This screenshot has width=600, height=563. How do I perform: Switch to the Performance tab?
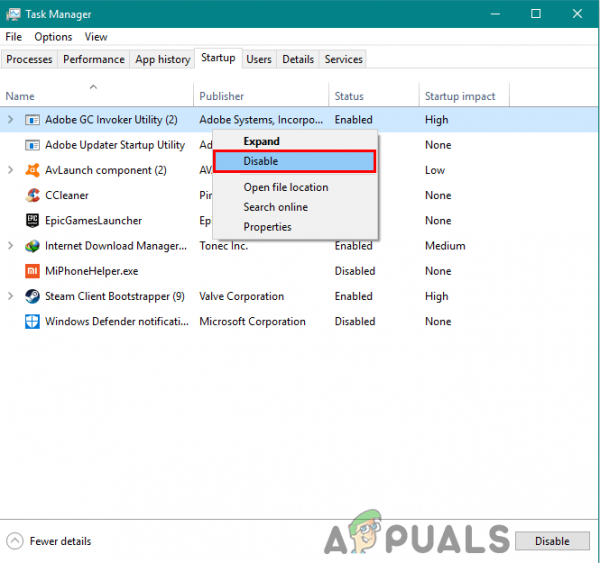[x=94, y=59]
